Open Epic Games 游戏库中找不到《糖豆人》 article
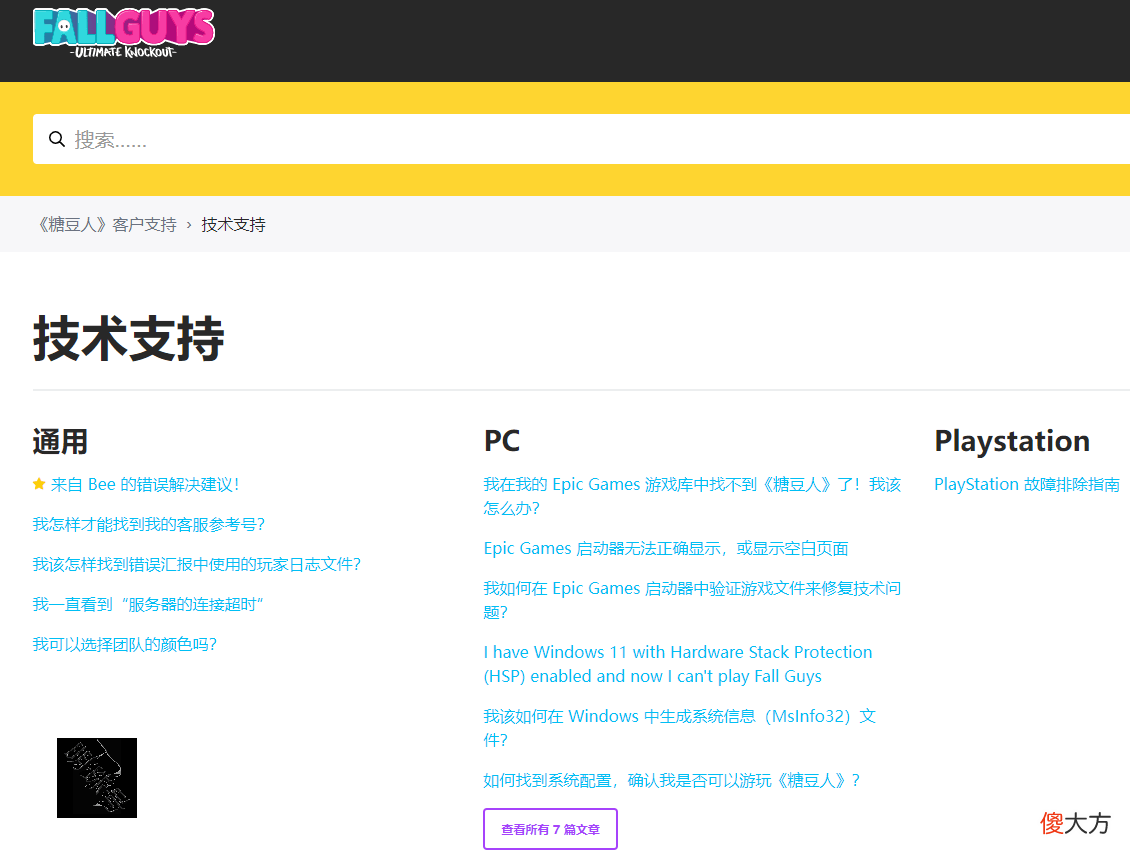Screen dimensions: 1130x861 692,496
